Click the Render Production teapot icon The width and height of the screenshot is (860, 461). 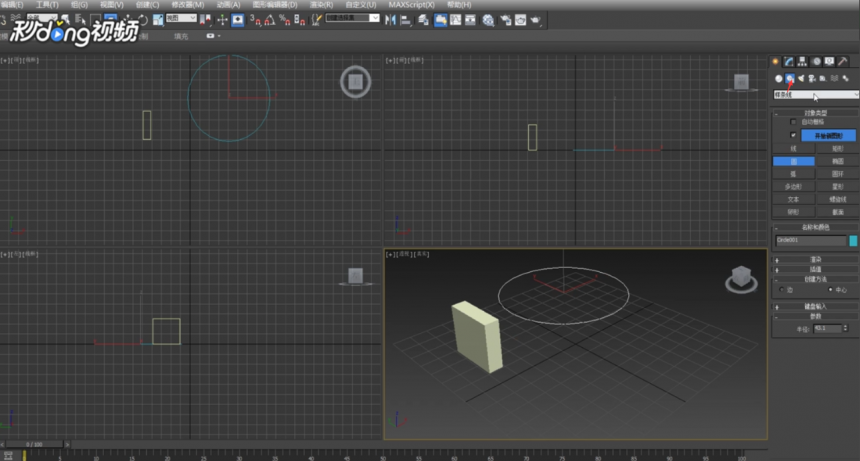[x=536, y=20]
